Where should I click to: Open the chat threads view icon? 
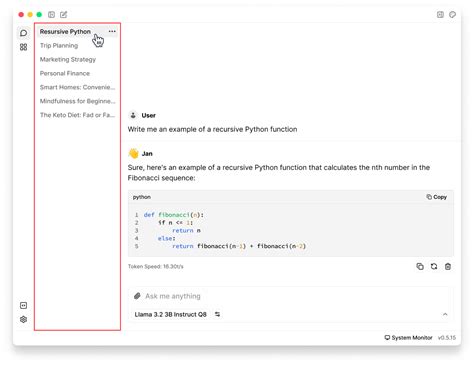point(23,33)
